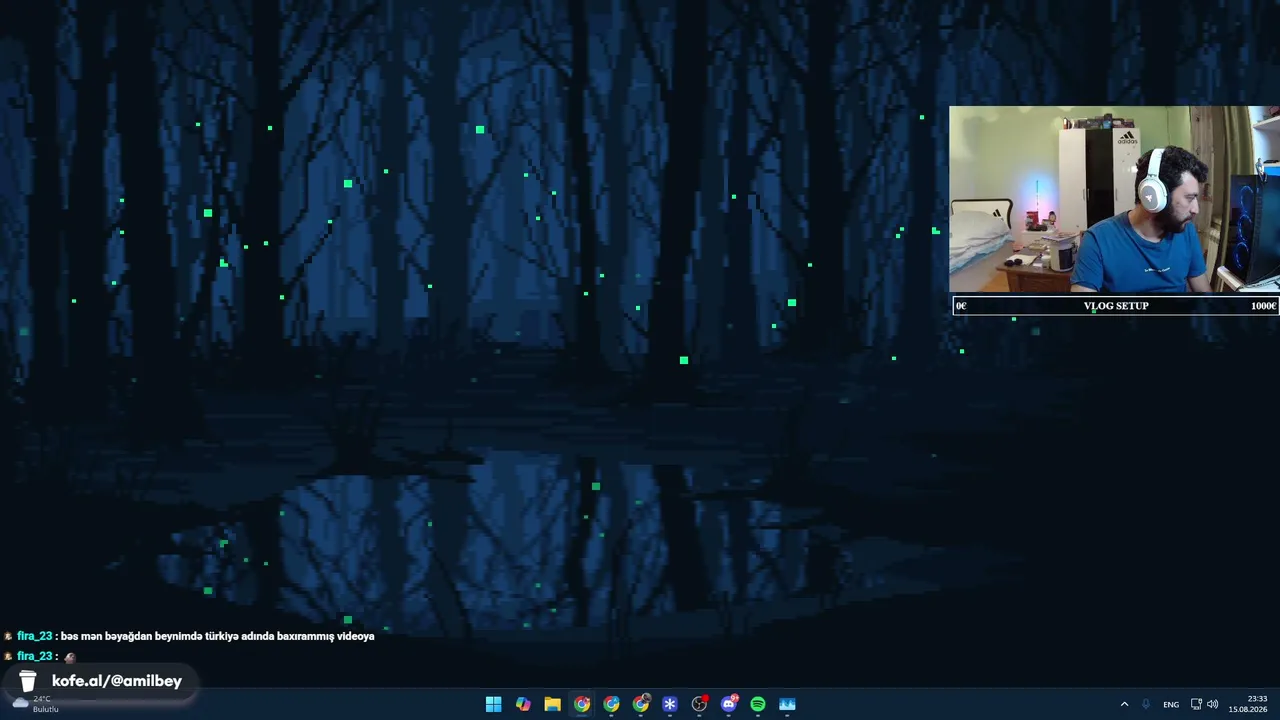This screenshot has height=720, width=1280.
Task: Switch to OBS Studio in the taskbar
Action: [x=699, y=704]
